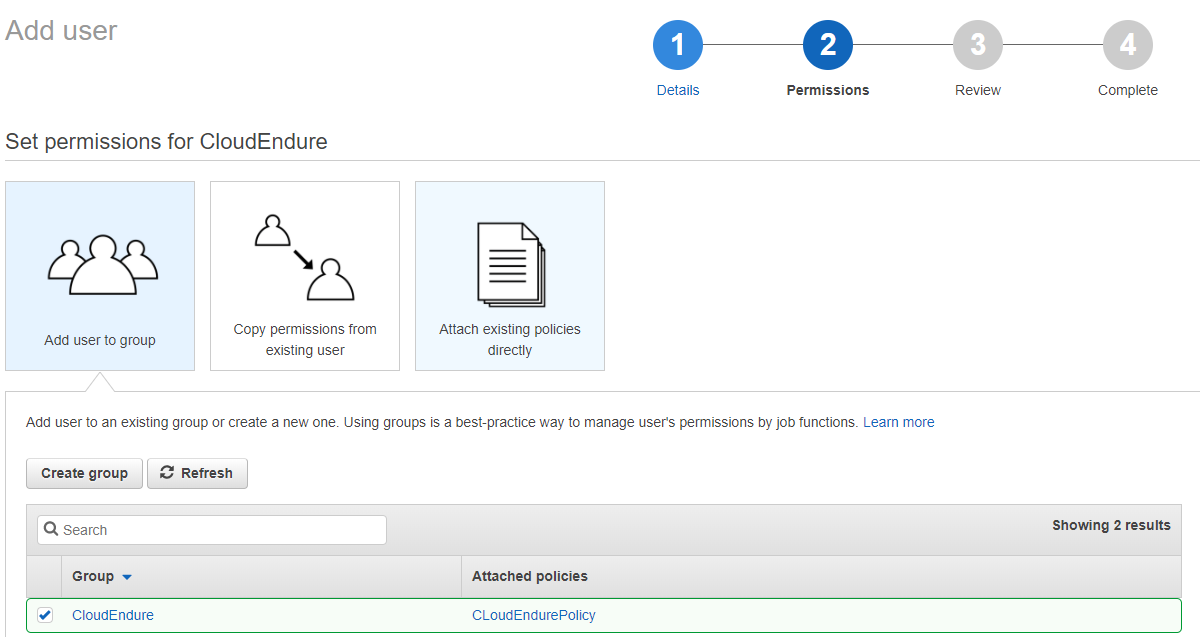Click the circular arrows Refresh icon

pyautogui.click(x=167, y=473)
